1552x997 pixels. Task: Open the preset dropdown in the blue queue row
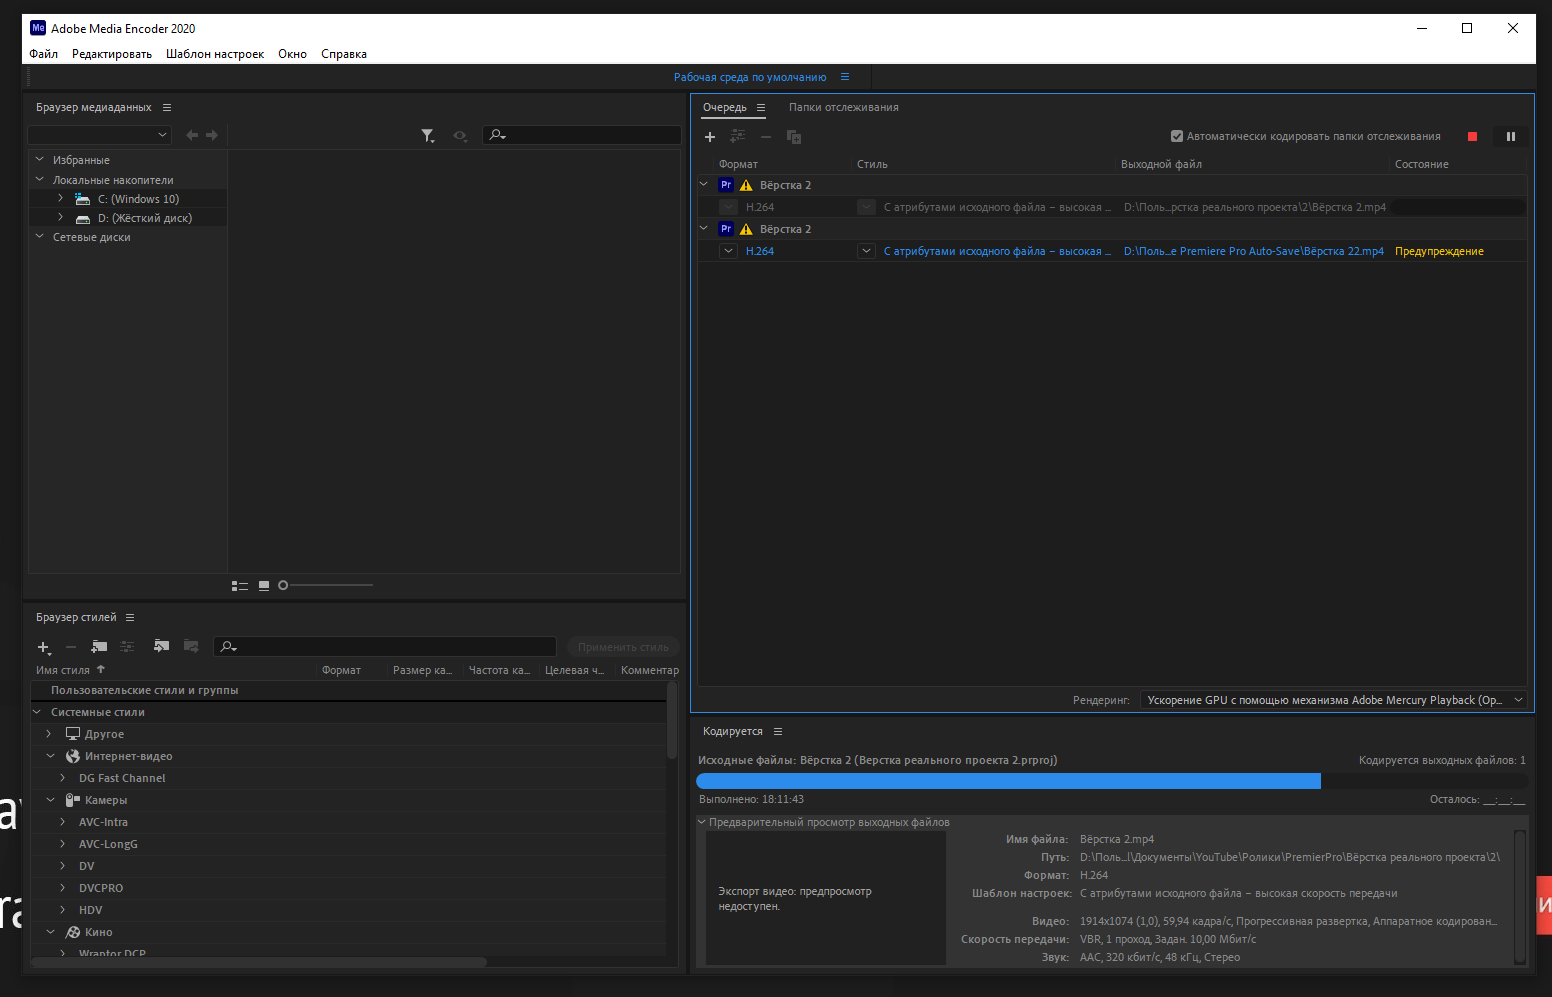point(866,251)
